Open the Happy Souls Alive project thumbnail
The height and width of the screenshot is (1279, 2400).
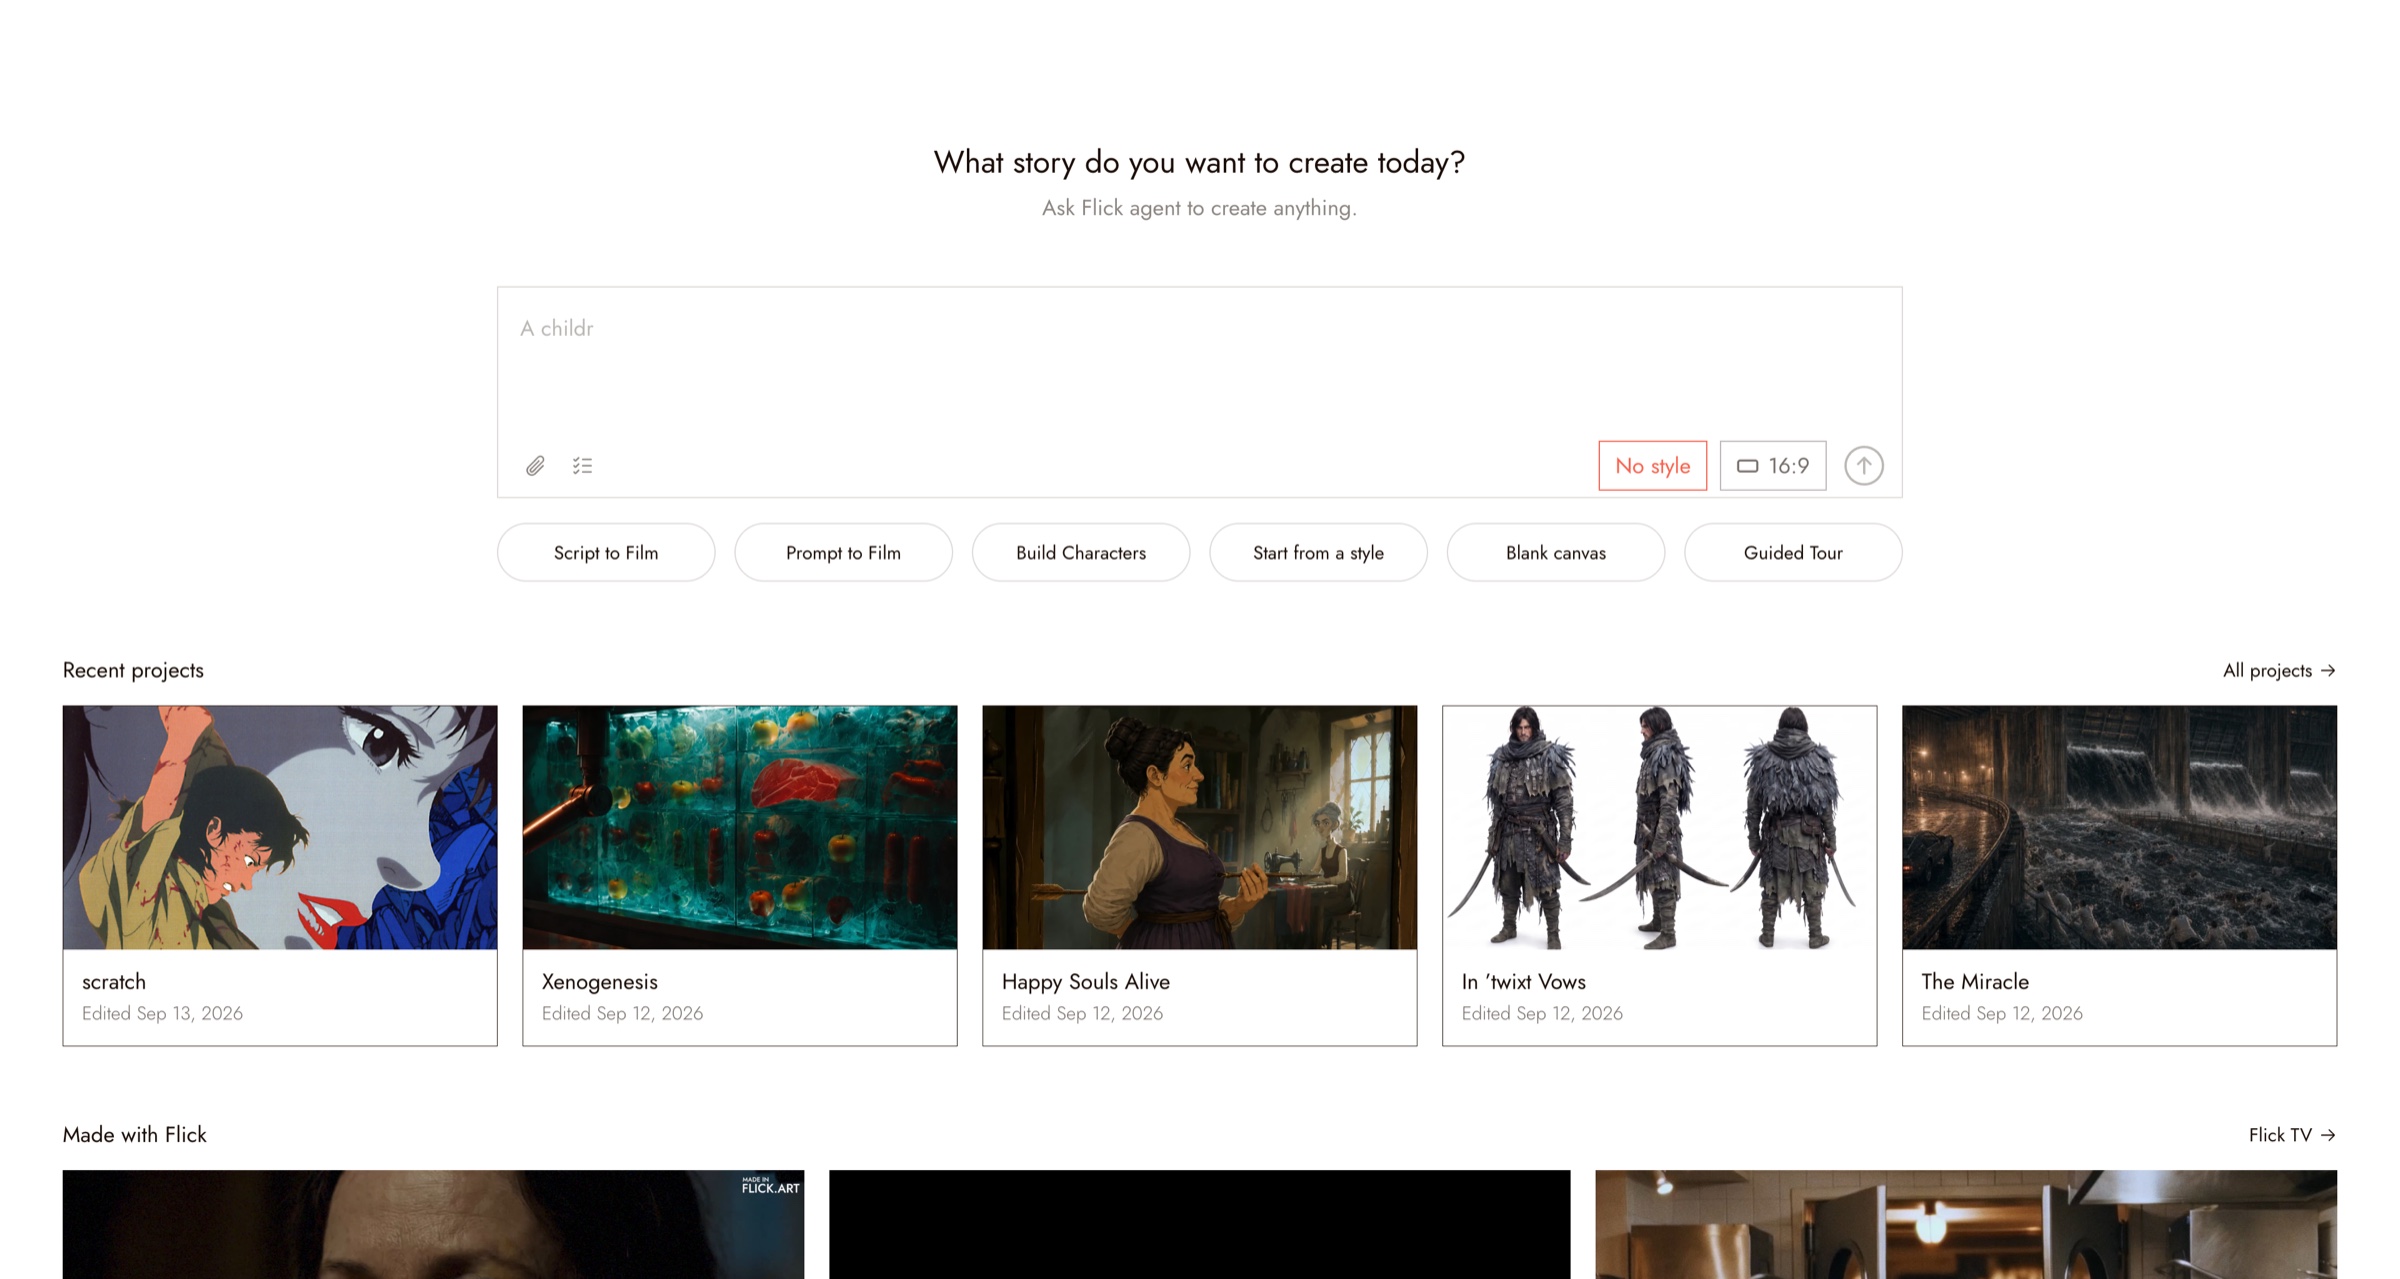(x=1200, y=827)
